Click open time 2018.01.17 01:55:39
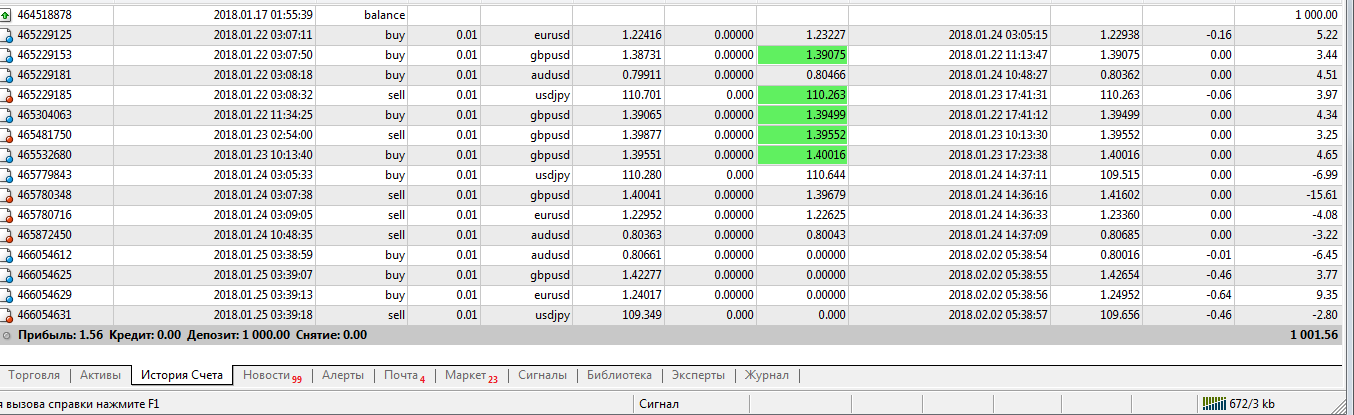 (x=264, y=15)
